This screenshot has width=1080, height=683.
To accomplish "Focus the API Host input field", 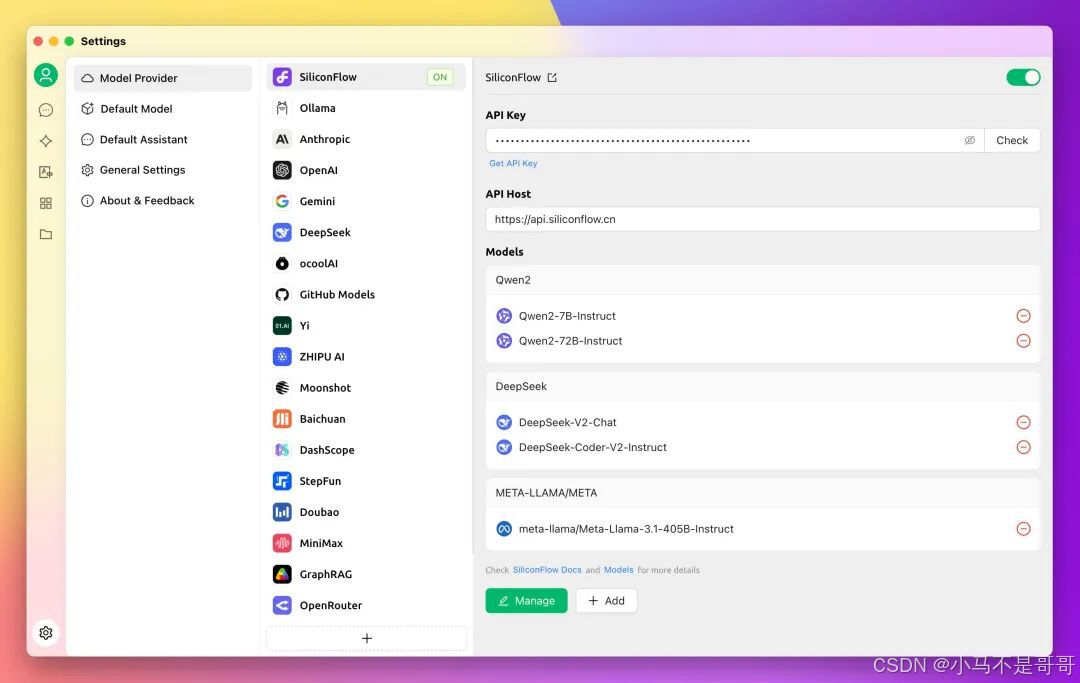I will pyautogui.click(x=762, y=219).
